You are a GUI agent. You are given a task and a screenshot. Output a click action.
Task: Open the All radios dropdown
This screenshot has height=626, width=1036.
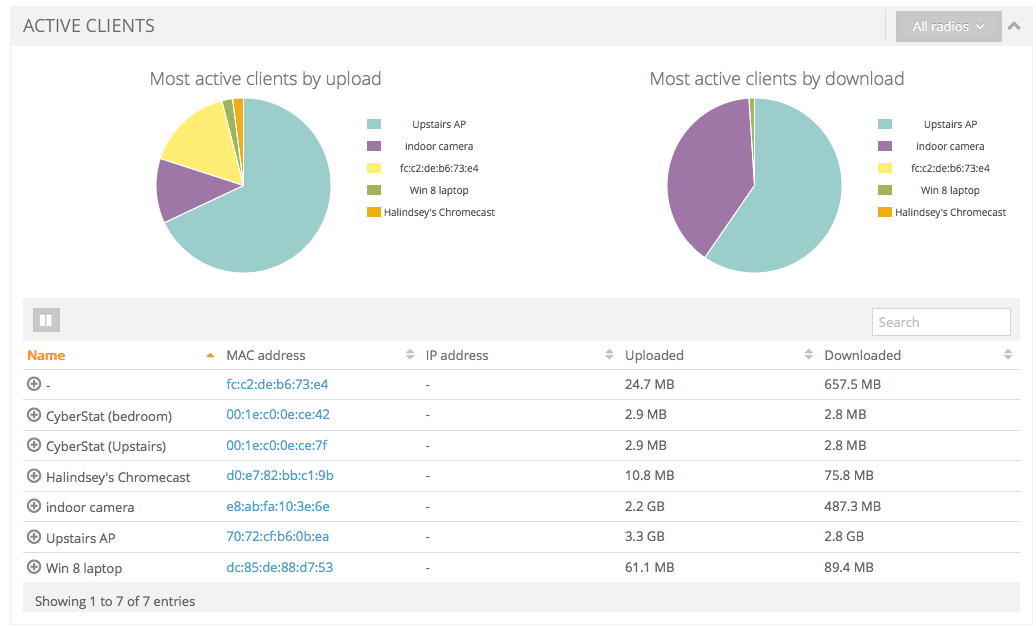[x=947, y=26]
